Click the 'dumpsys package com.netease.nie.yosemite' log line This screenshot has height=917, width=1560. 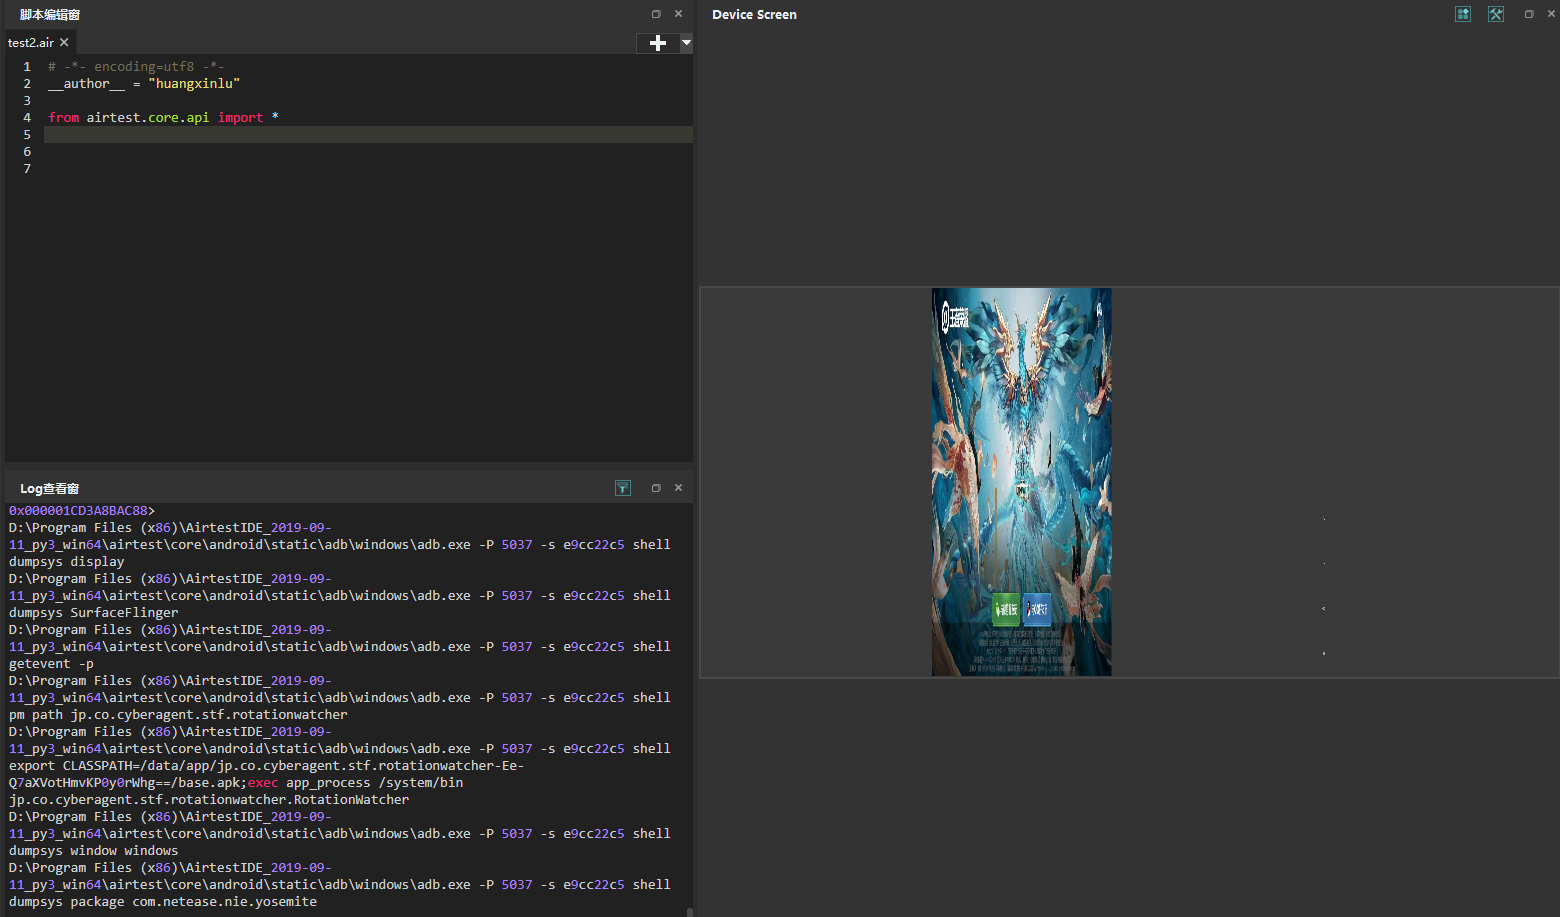163,902
